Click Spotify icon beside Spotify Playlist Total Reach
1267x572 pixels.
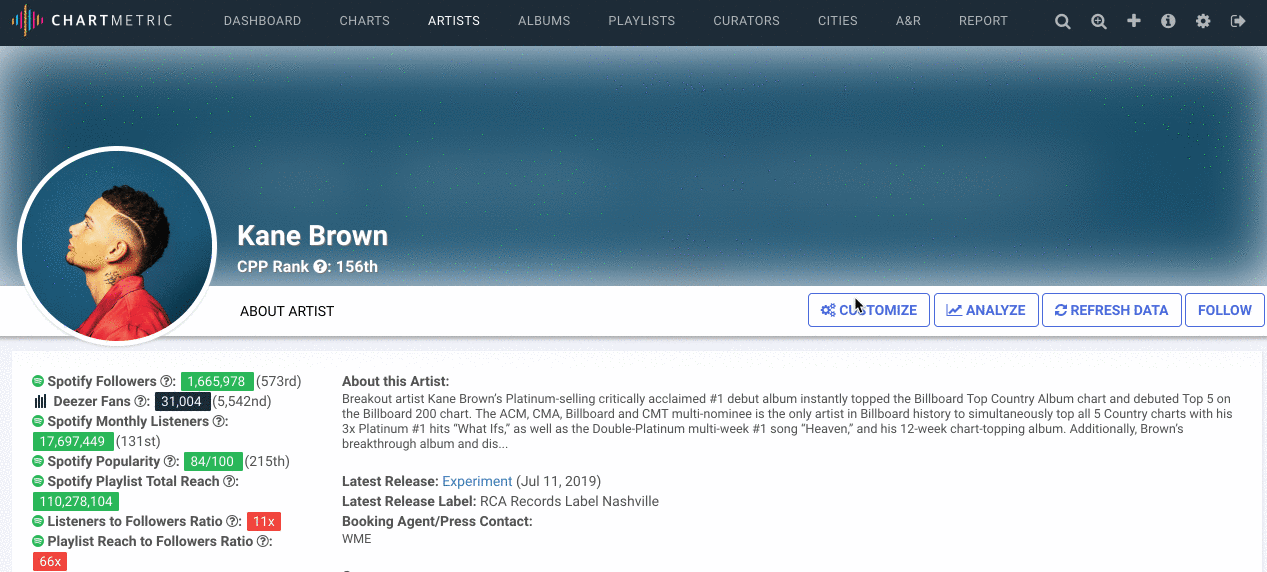[38, 481]
